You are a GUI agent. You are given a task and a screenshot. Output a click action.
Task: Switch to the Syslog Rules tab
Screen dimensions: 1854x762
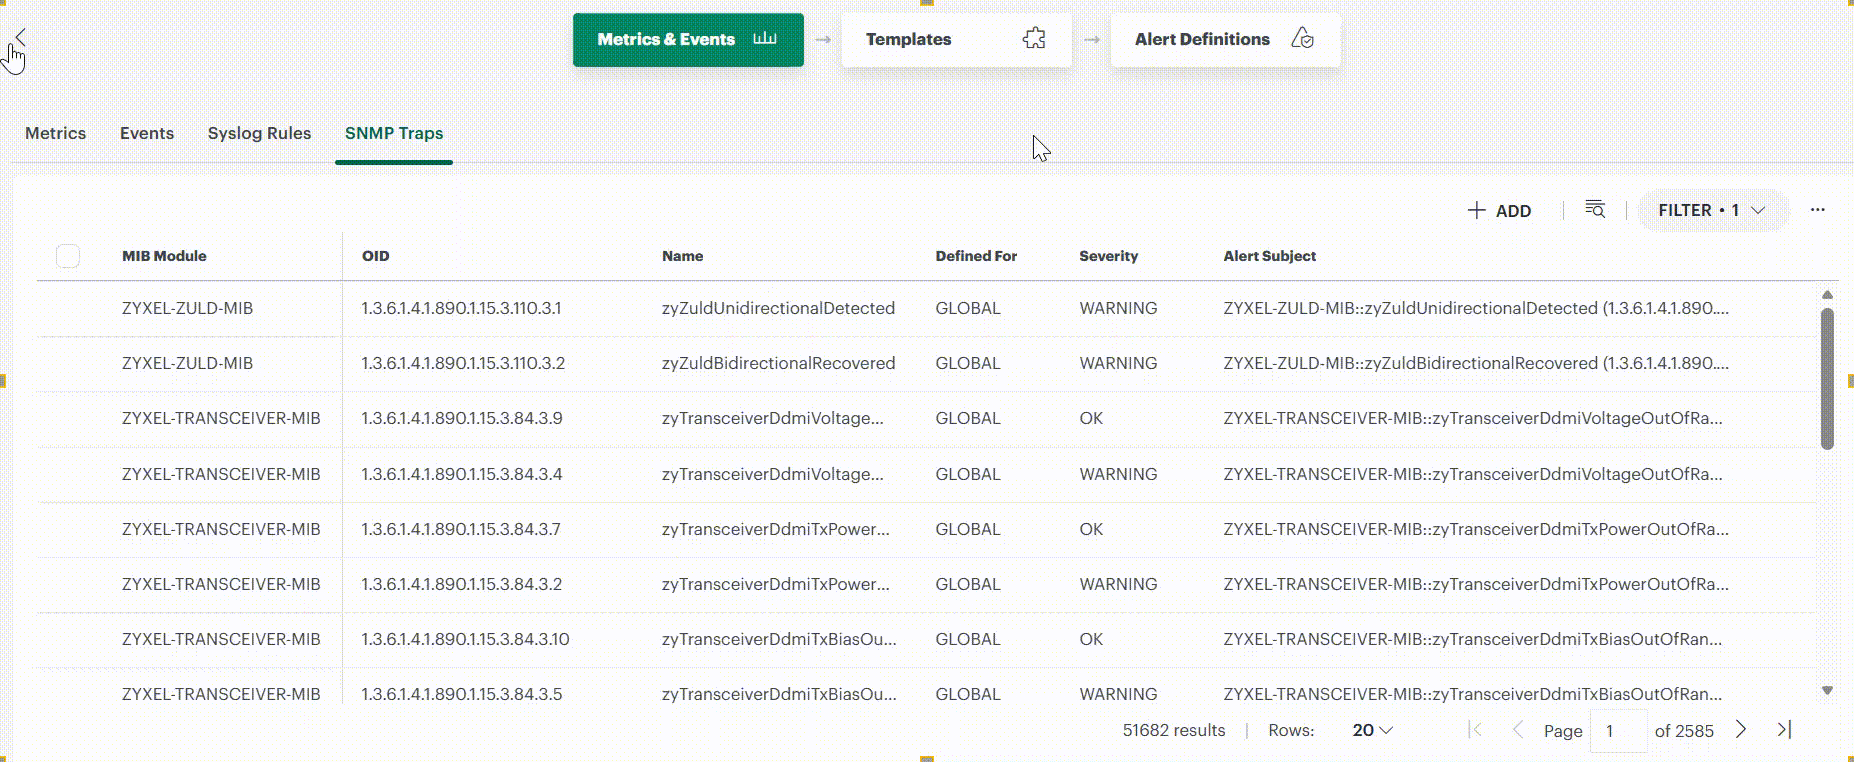pyautogui.click(x=259, y=133)
